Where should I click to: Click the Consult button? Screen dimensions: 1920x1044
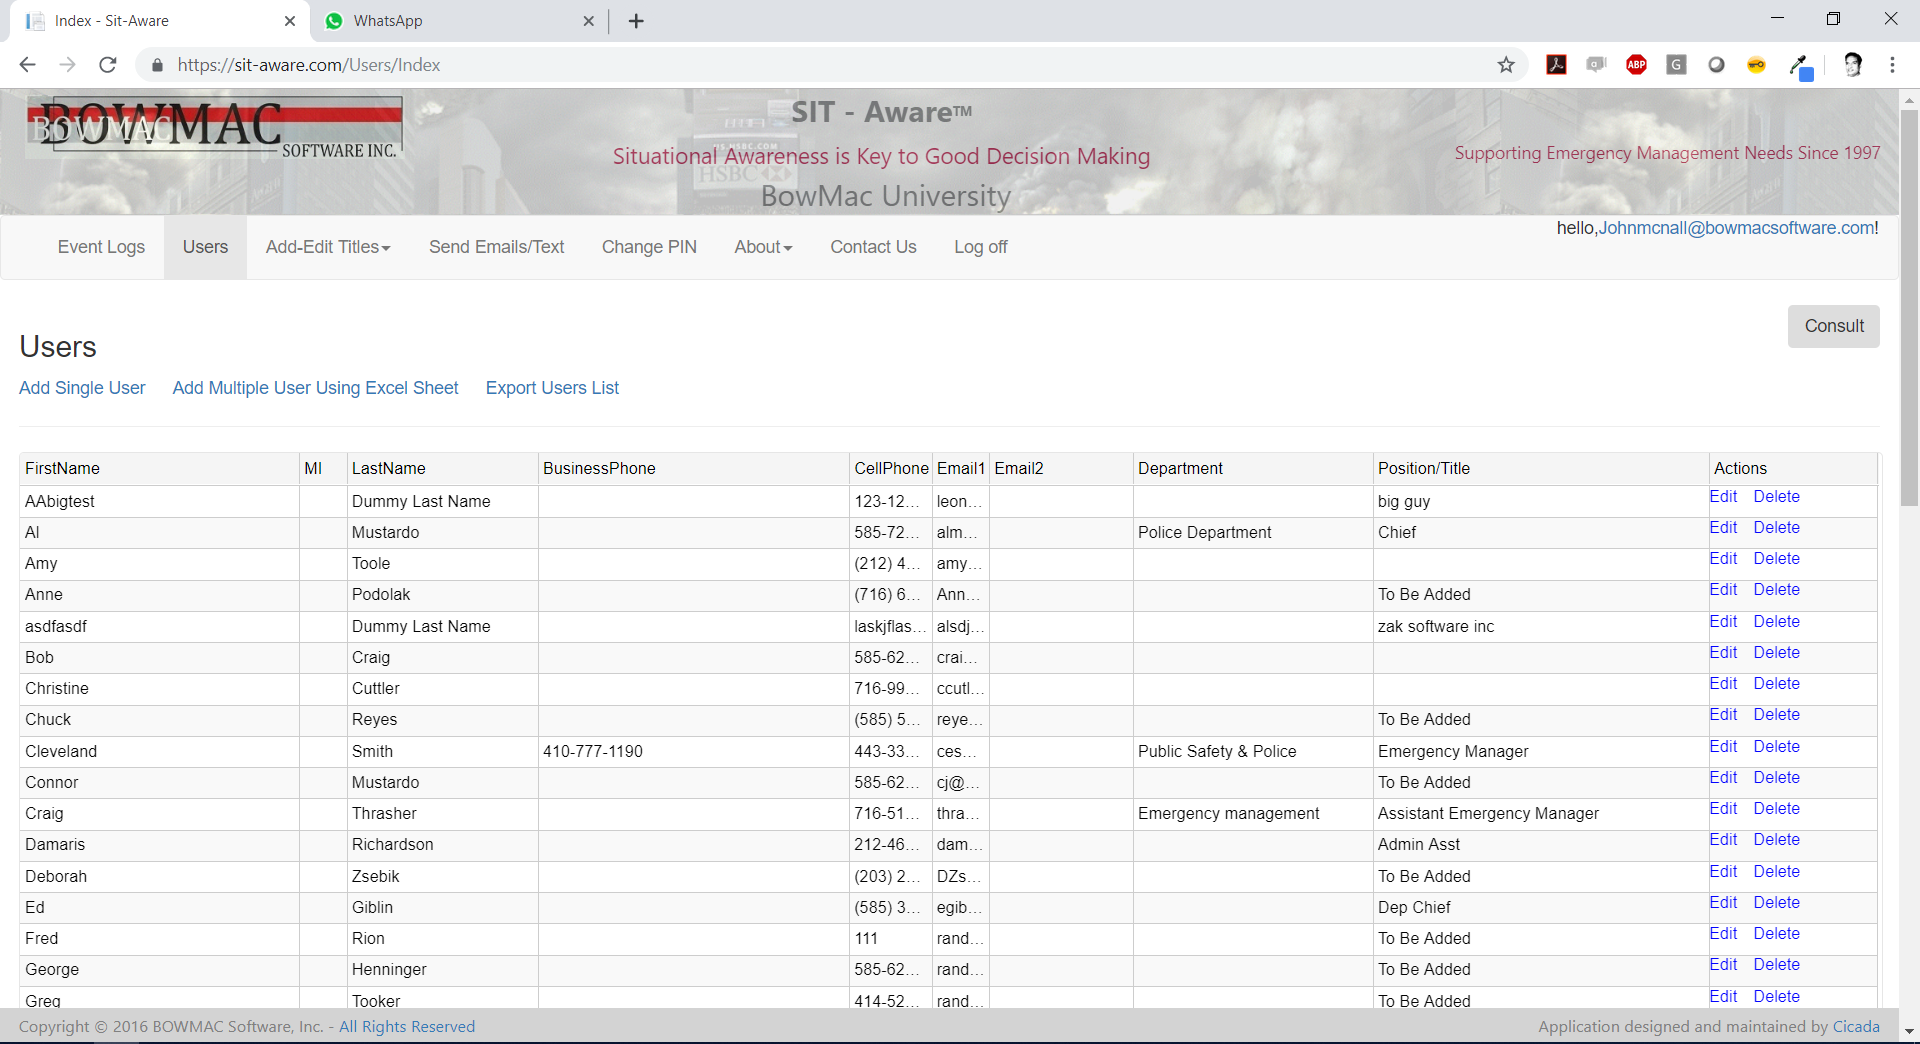[x=1833, y=326]
